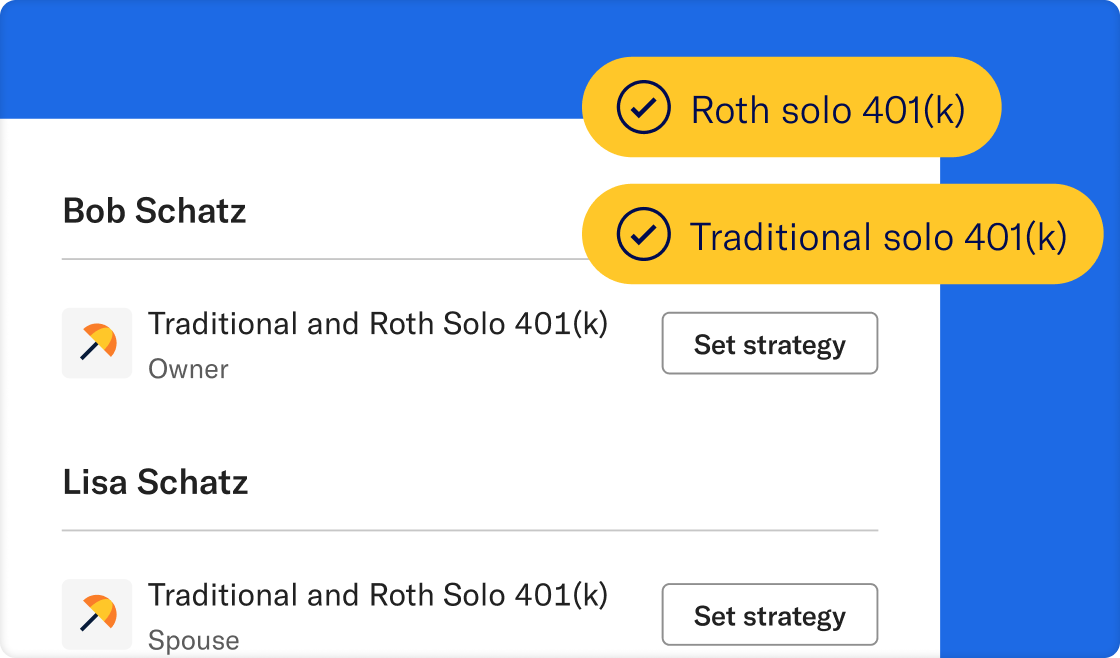
Task: Click the umbrella icon in Lisa's account row
Action: (x=97, y=614)
